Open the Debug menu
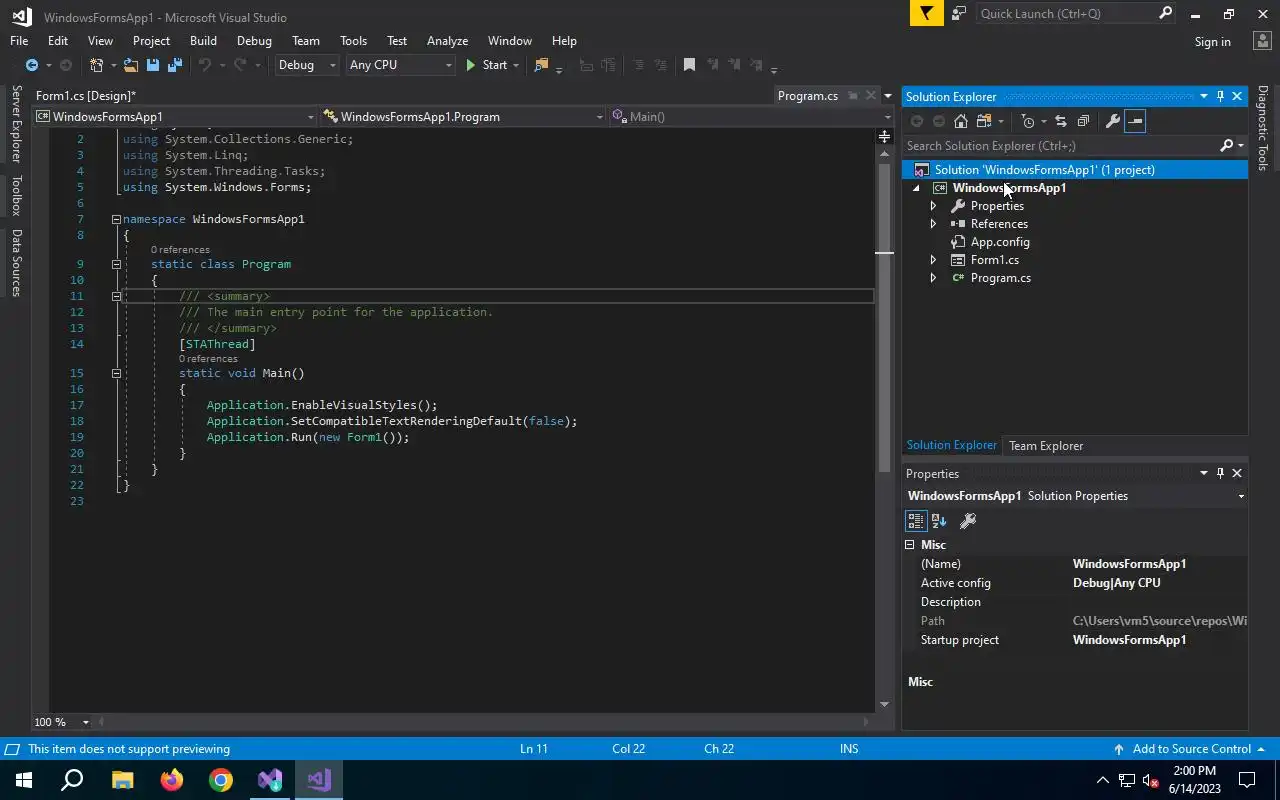1280x800 pixels. [254, 41]
